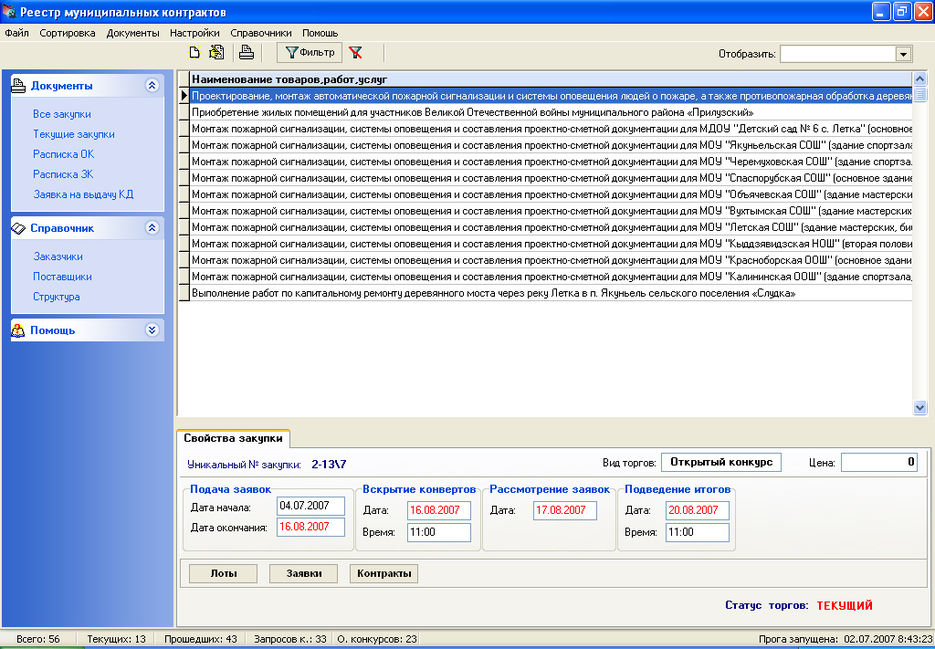Click the Наименование товаров,работ,услуг column header
The width and height of the screenshot is (935, 649).
551,79
